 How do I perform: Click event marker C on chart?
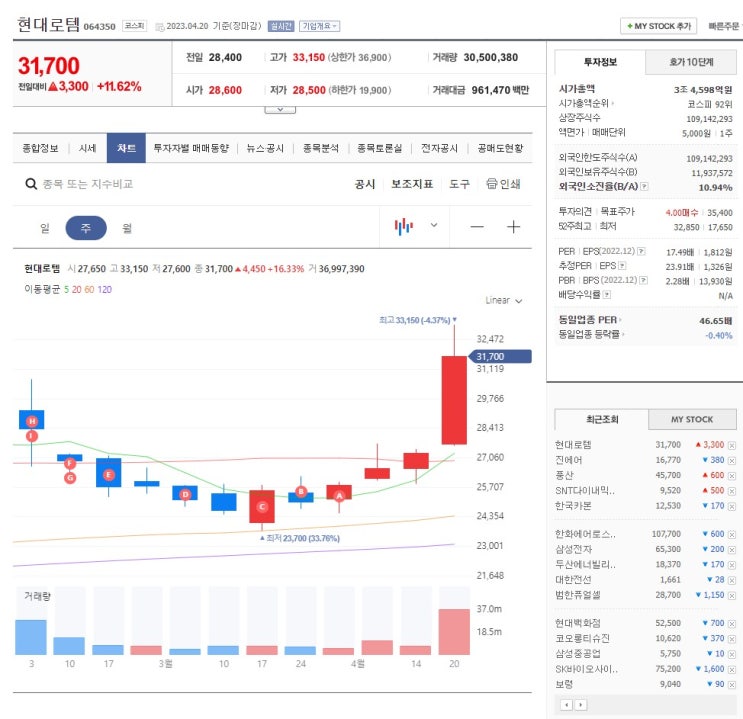click(262, 507)
